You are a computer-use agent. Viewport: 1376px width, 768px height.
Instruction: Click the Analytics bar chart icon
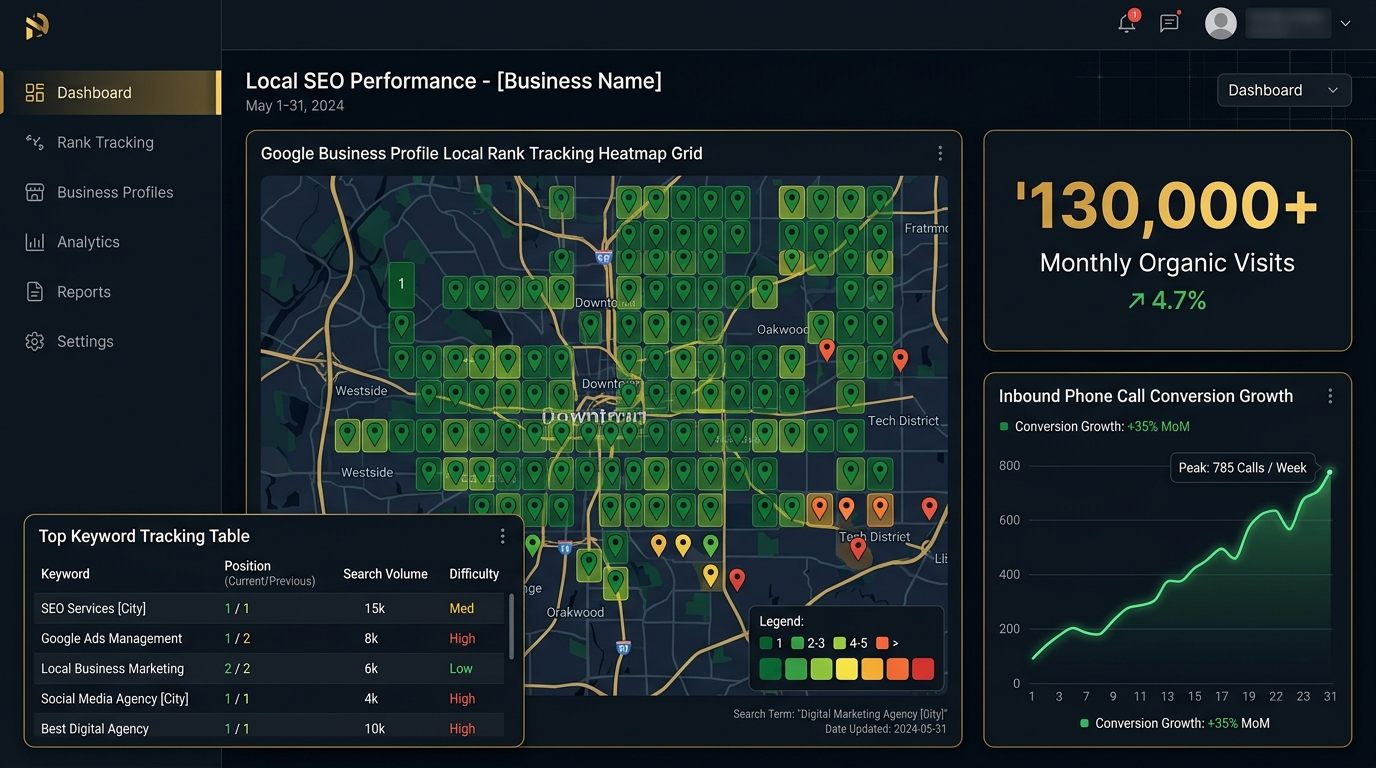tap(35, 242)
